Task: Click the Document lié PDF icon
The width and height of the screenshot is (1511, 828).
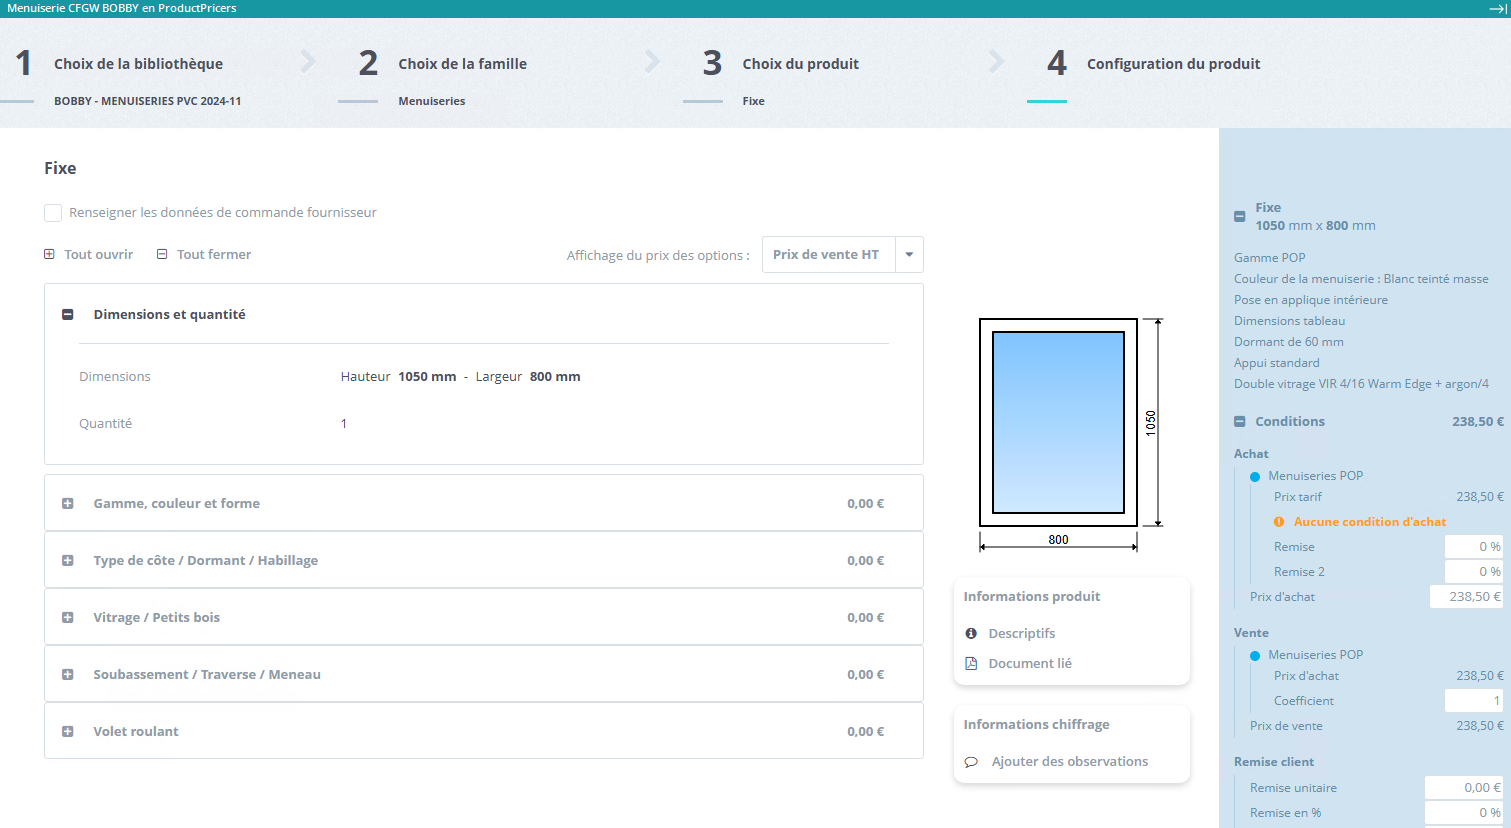Action: 971,663
